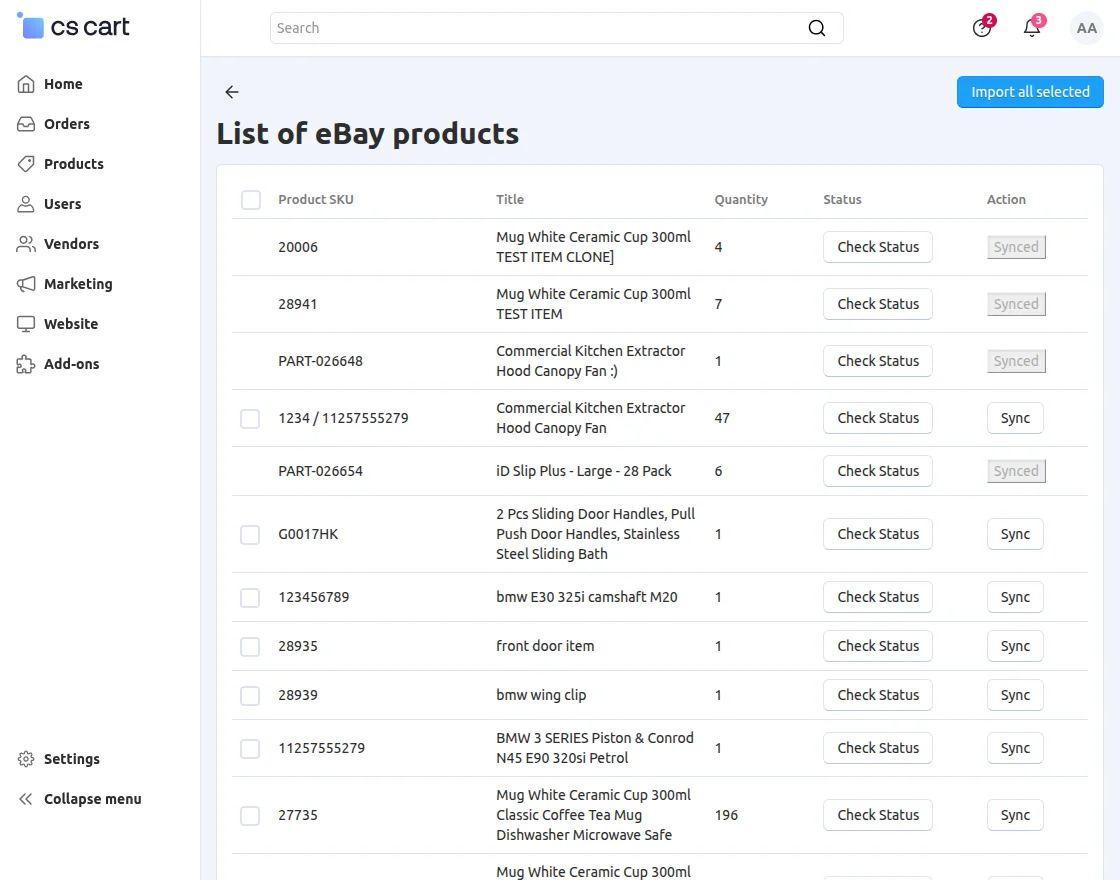1120x880 pixels.
Task: Tick the checkbox for SKU 28935
Action: click(250, 646)
